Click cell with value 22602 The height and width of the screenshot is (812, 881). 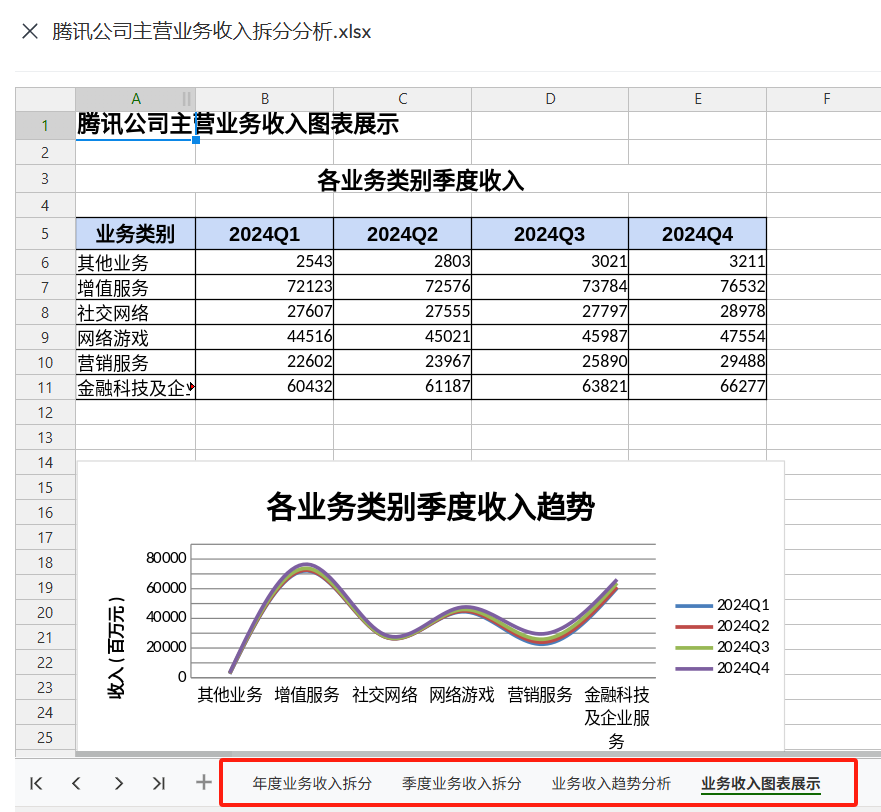(265, 362)
